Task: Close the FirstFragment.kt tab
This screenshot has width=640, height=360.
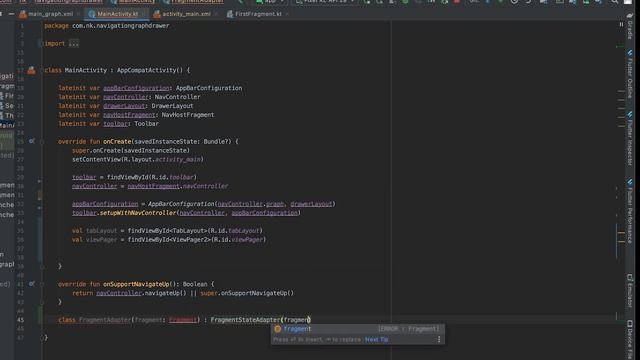Action: (x=287, y=14)
